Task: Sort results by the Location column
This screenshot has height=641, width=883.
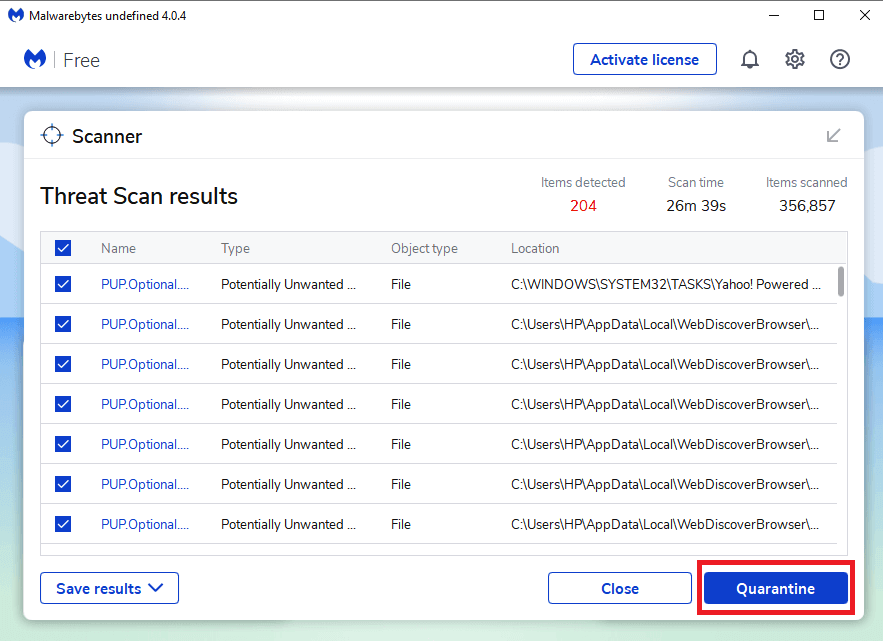Action: [535, 248]
